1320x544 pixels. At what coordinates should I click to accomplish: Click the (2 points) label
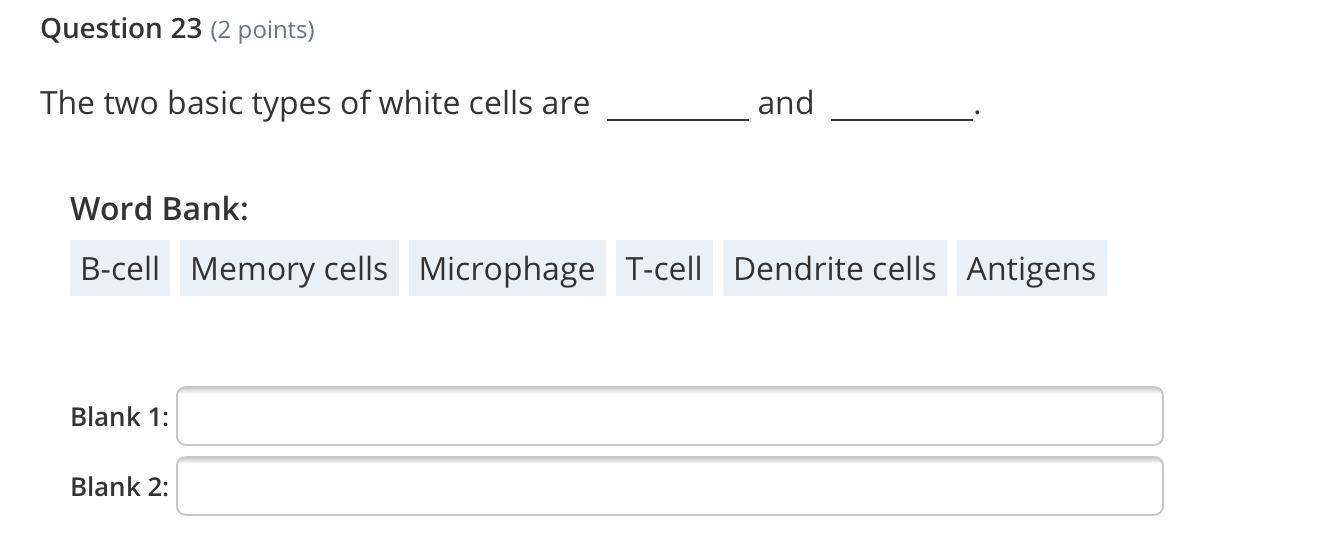pos(263,30)
